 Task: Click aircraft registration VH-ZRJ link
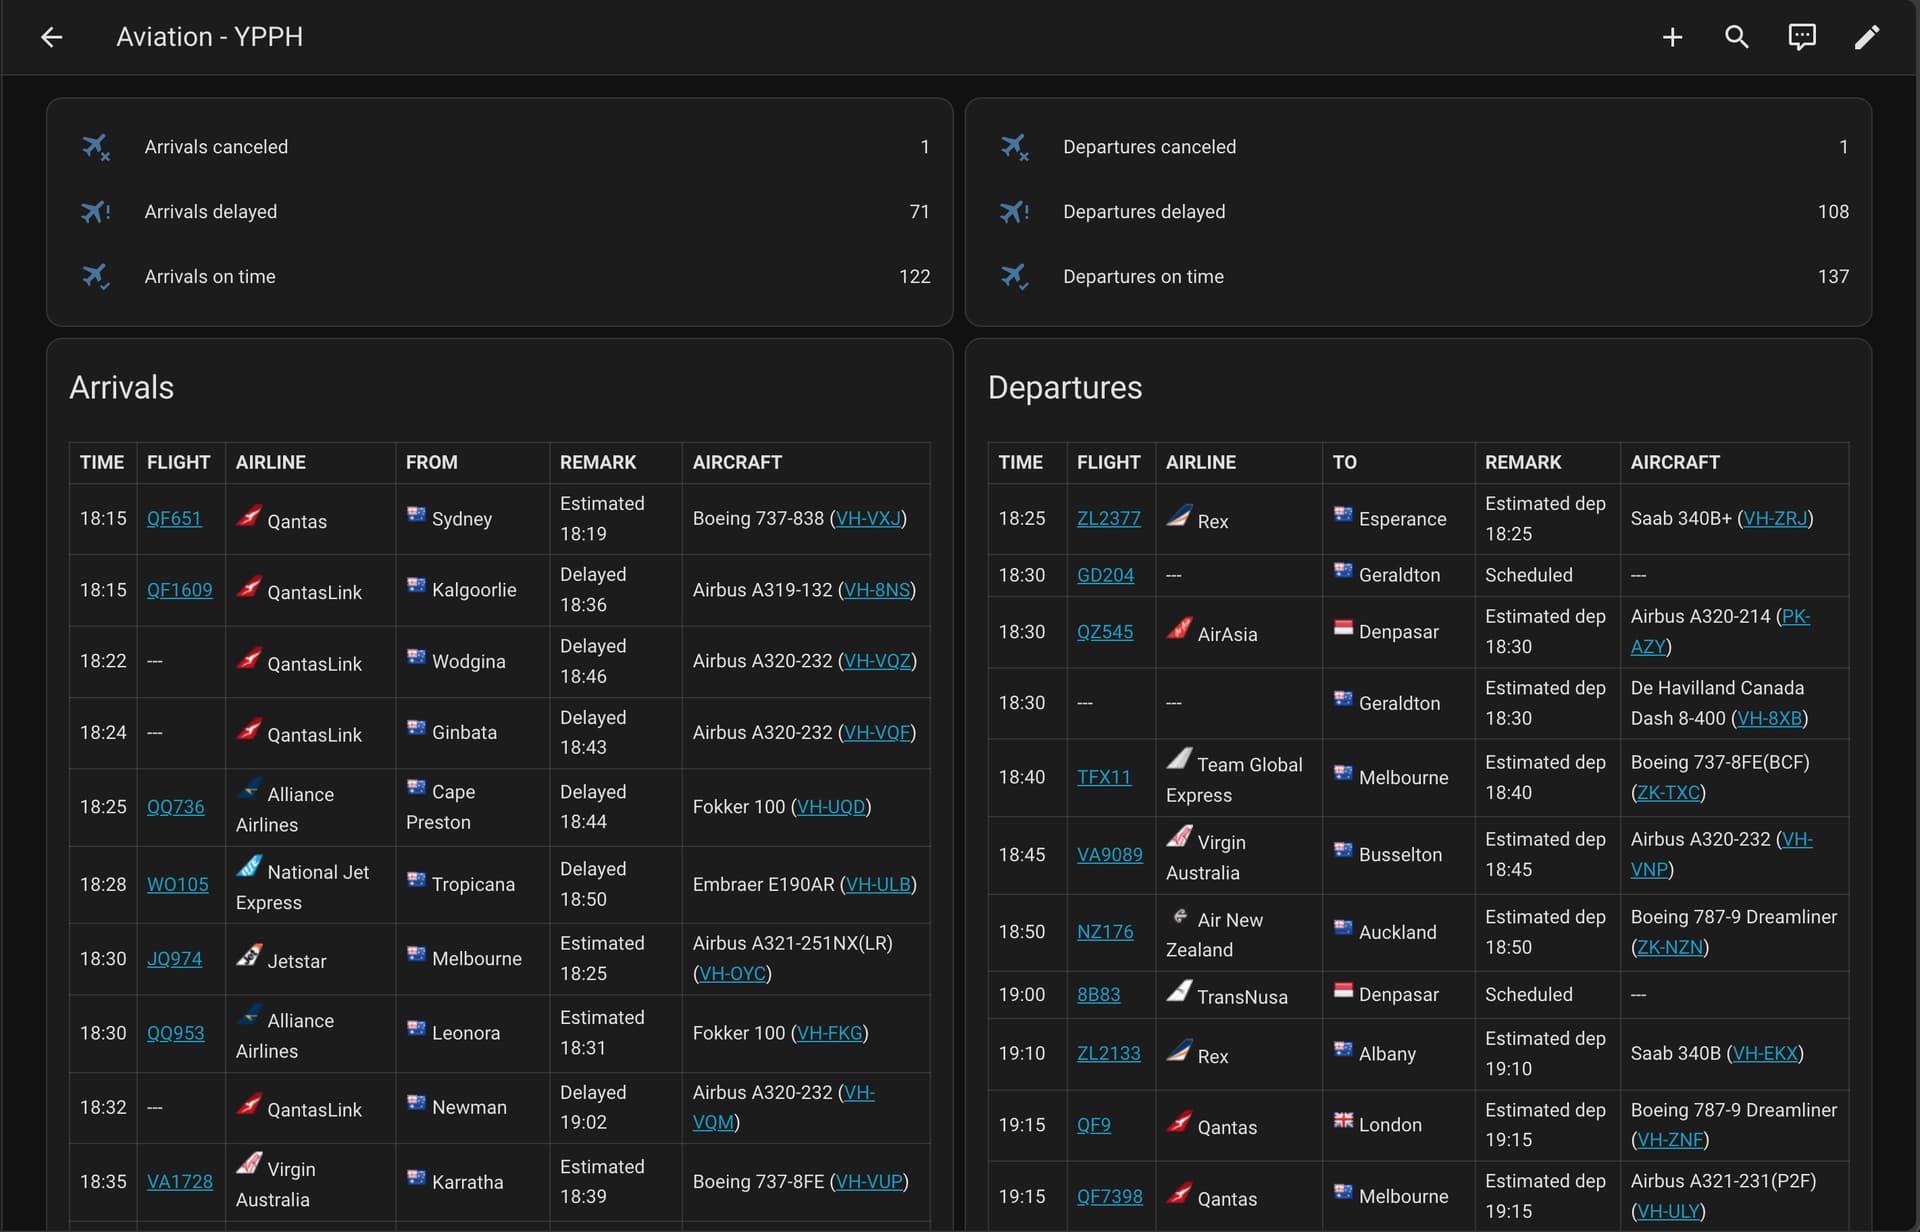point(1775,519)
